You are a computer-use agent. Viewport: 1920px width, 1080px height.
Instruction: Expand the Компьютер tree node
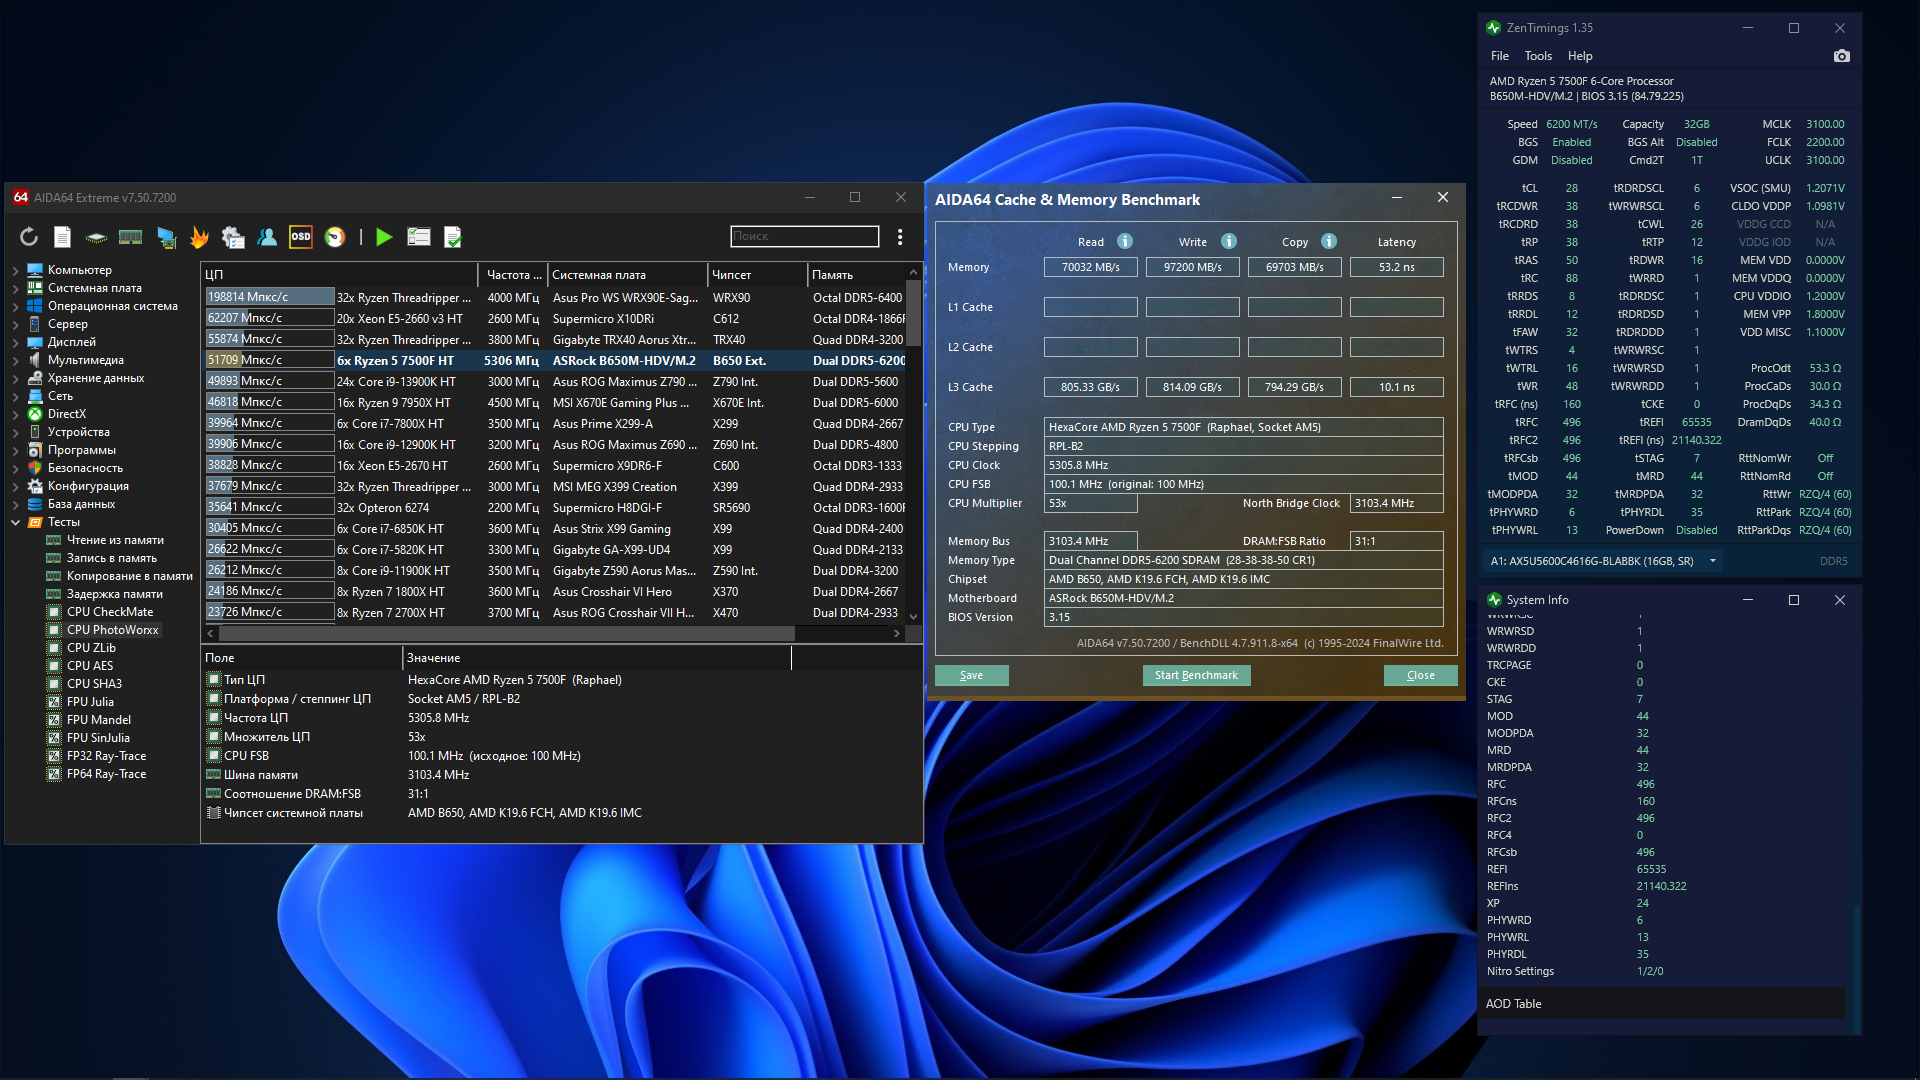pyautogui.click(x=15, y=270)
